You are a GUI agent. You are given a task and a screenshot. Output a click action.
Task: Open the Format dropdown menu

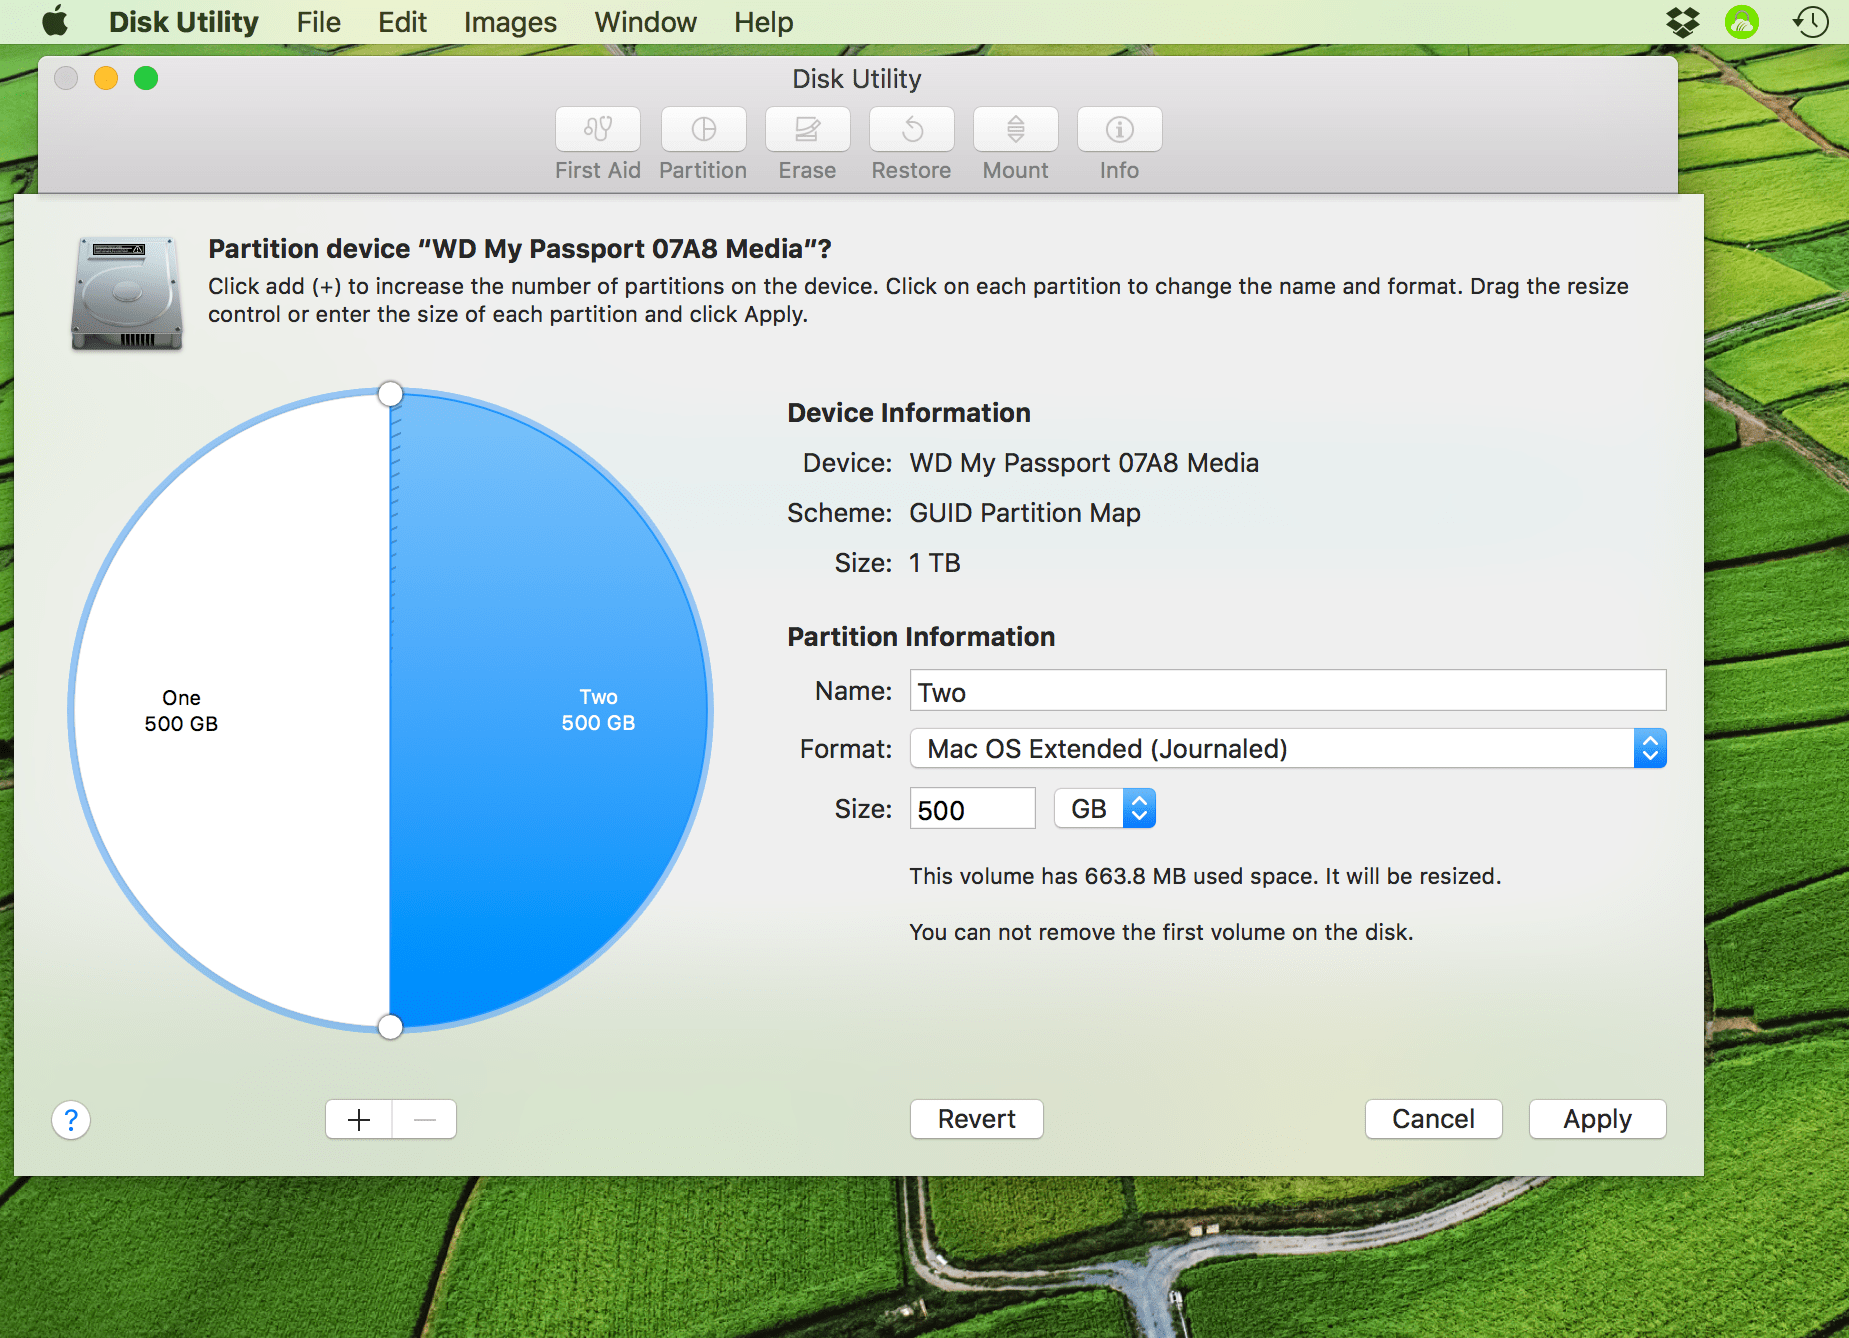(x=1288, y=748)
